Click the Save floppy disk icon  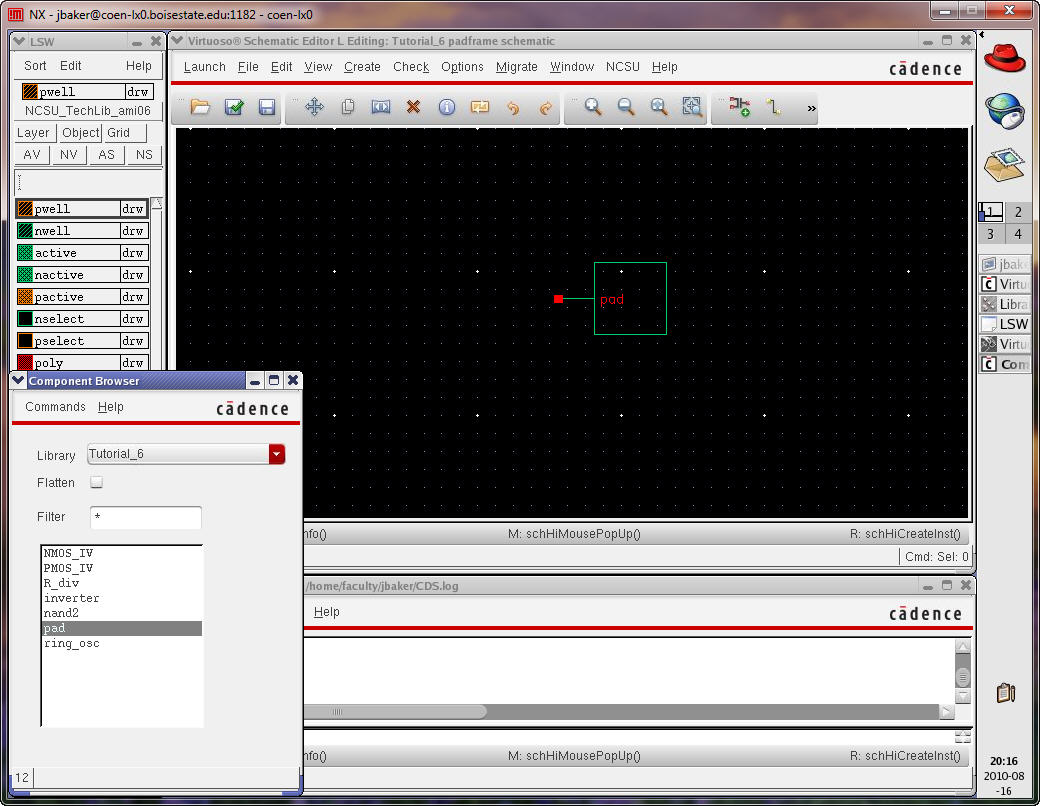[267, 107]
